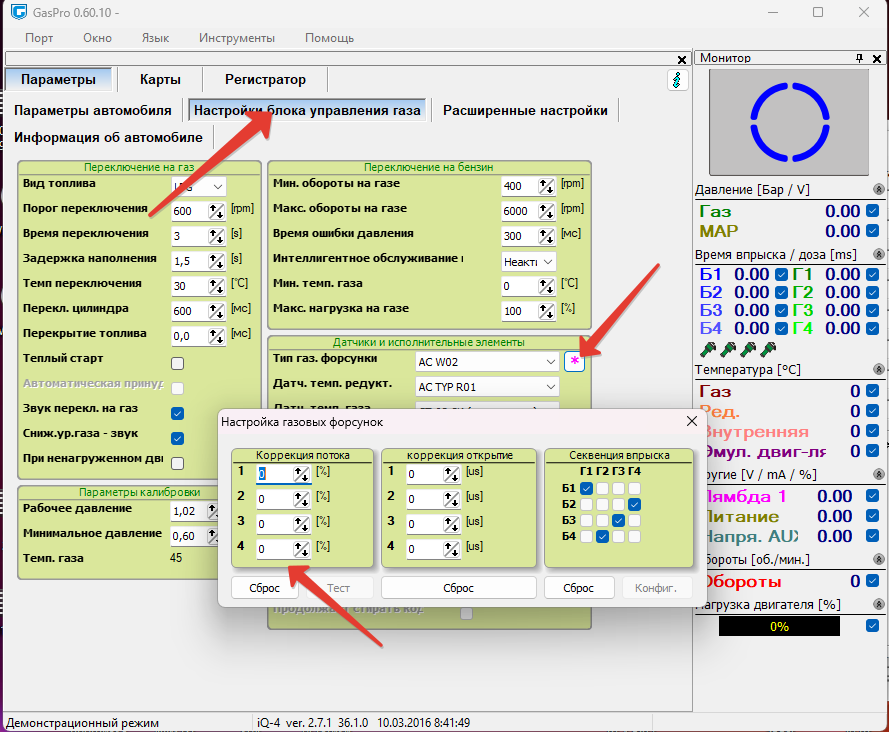Switch to the Карты tab
The image size is (889, 732).
click(160, 79)
